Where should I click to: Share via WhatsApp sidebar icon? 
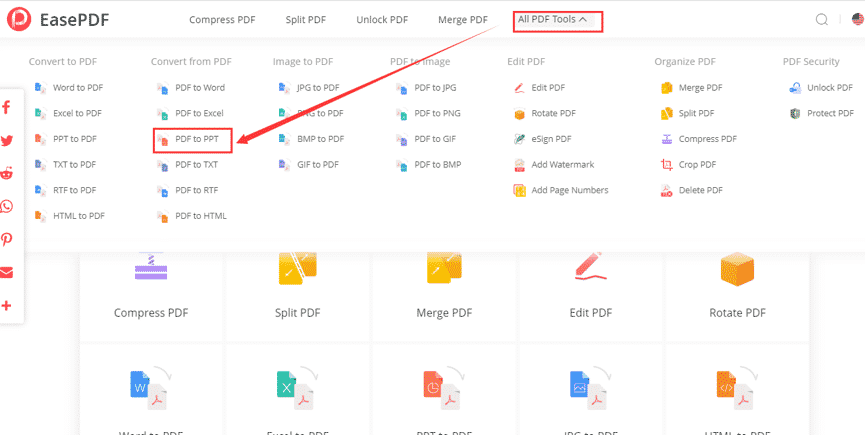[7, 207]
